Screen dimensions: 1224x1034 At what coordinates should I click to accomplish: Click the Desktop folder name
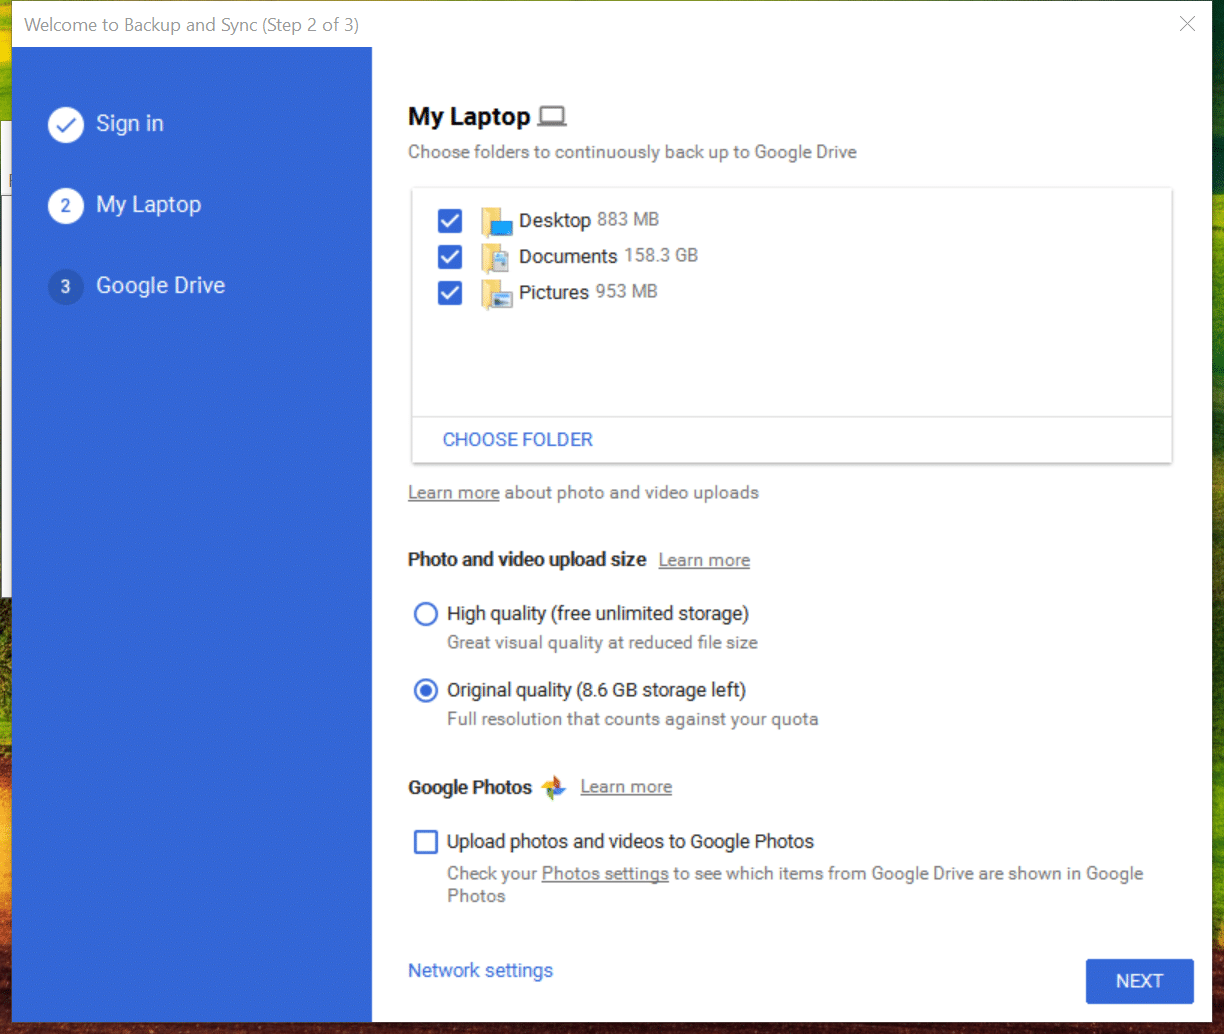(555, 221)
